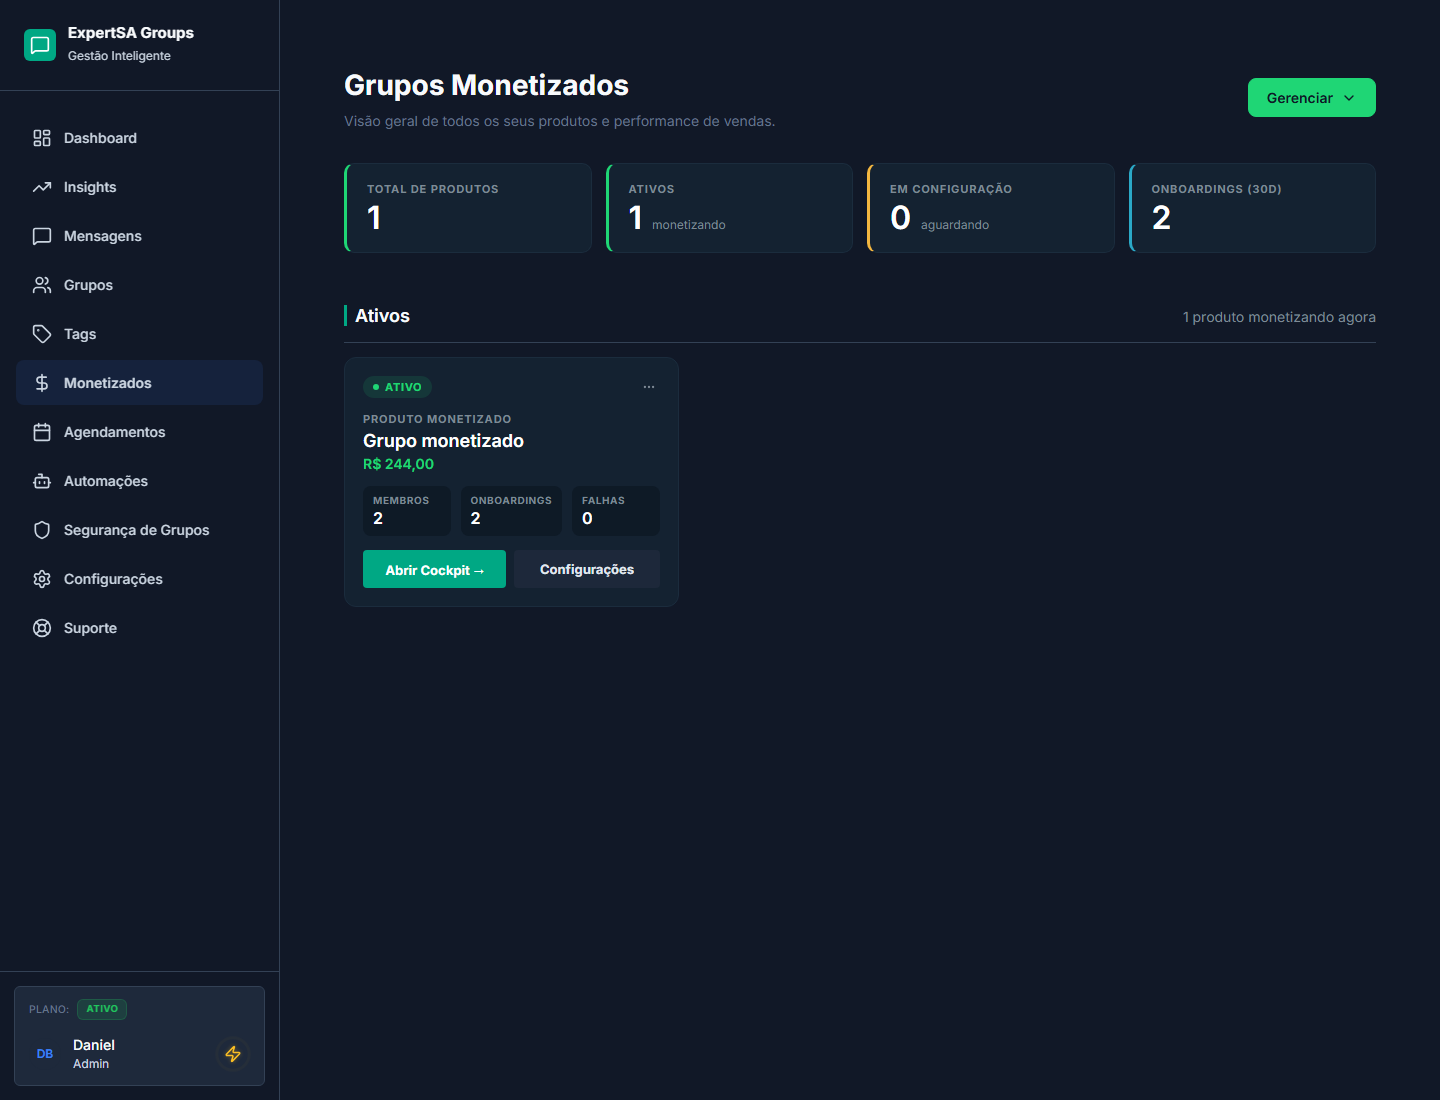Click the Onboardings counter tile on card
The height and width of the screenshot is (1100, 1440).
(x=511, y=511)
